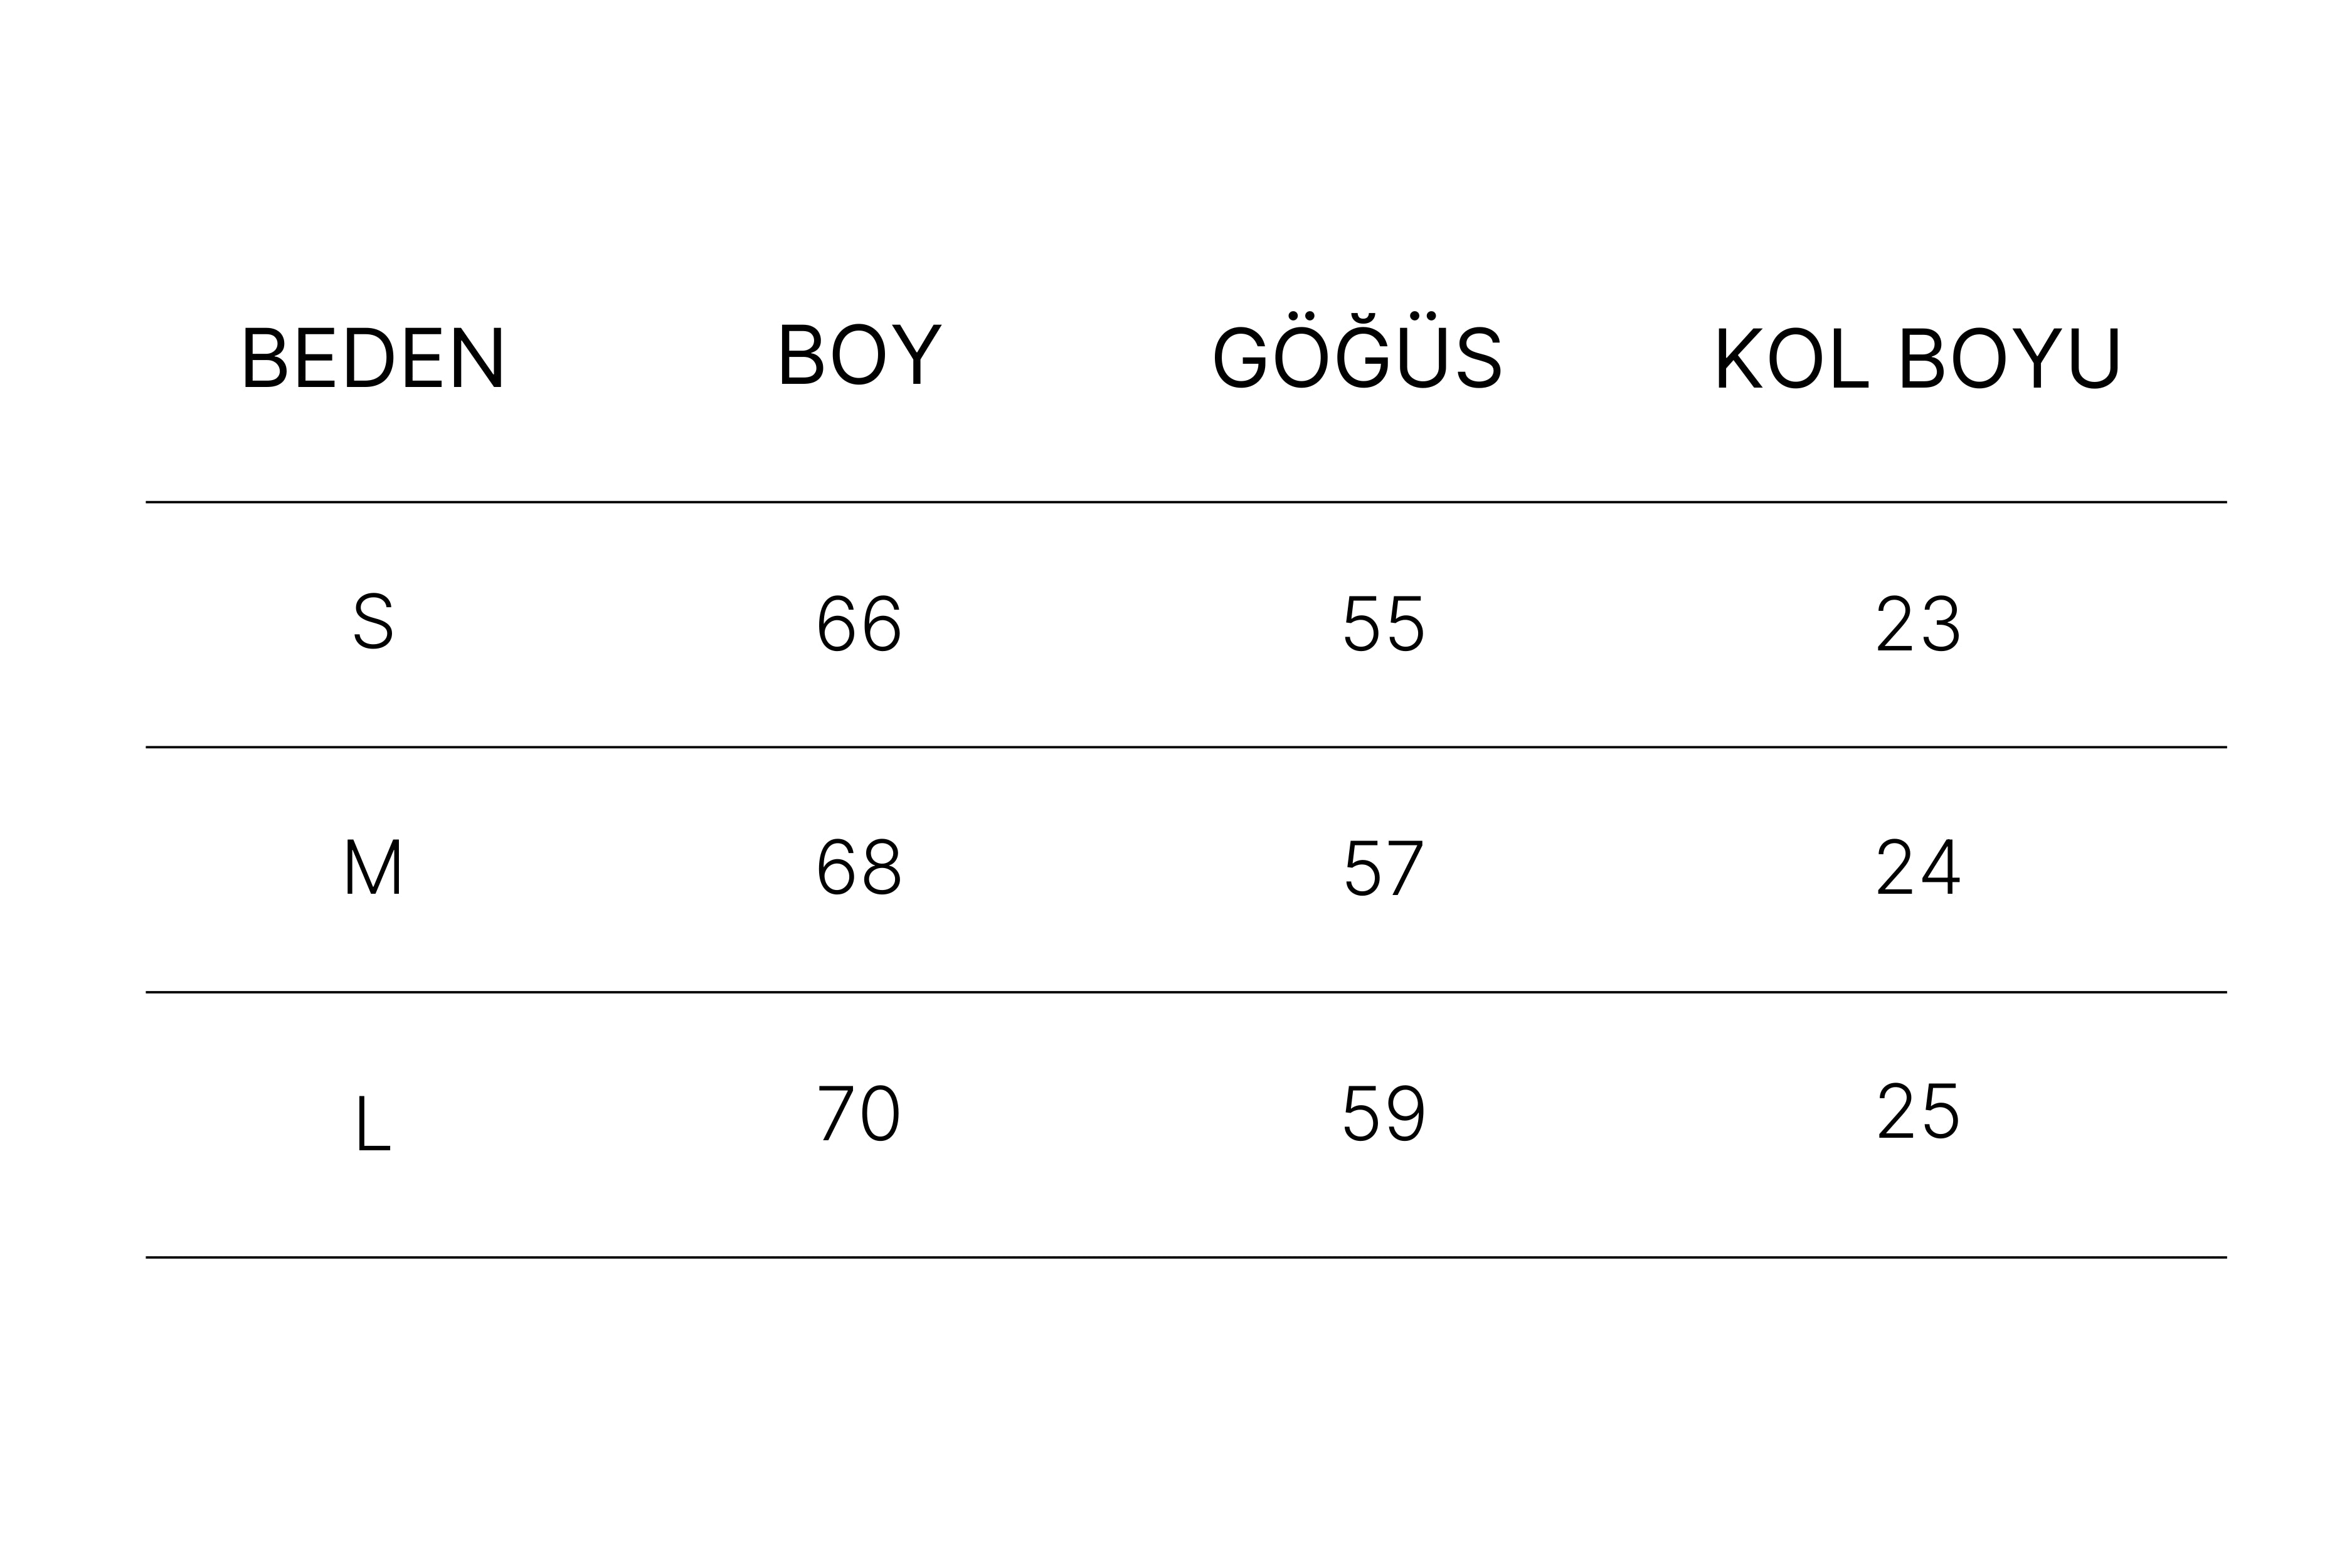Click the value 66 in the BOY column

[x=860, y=623]
